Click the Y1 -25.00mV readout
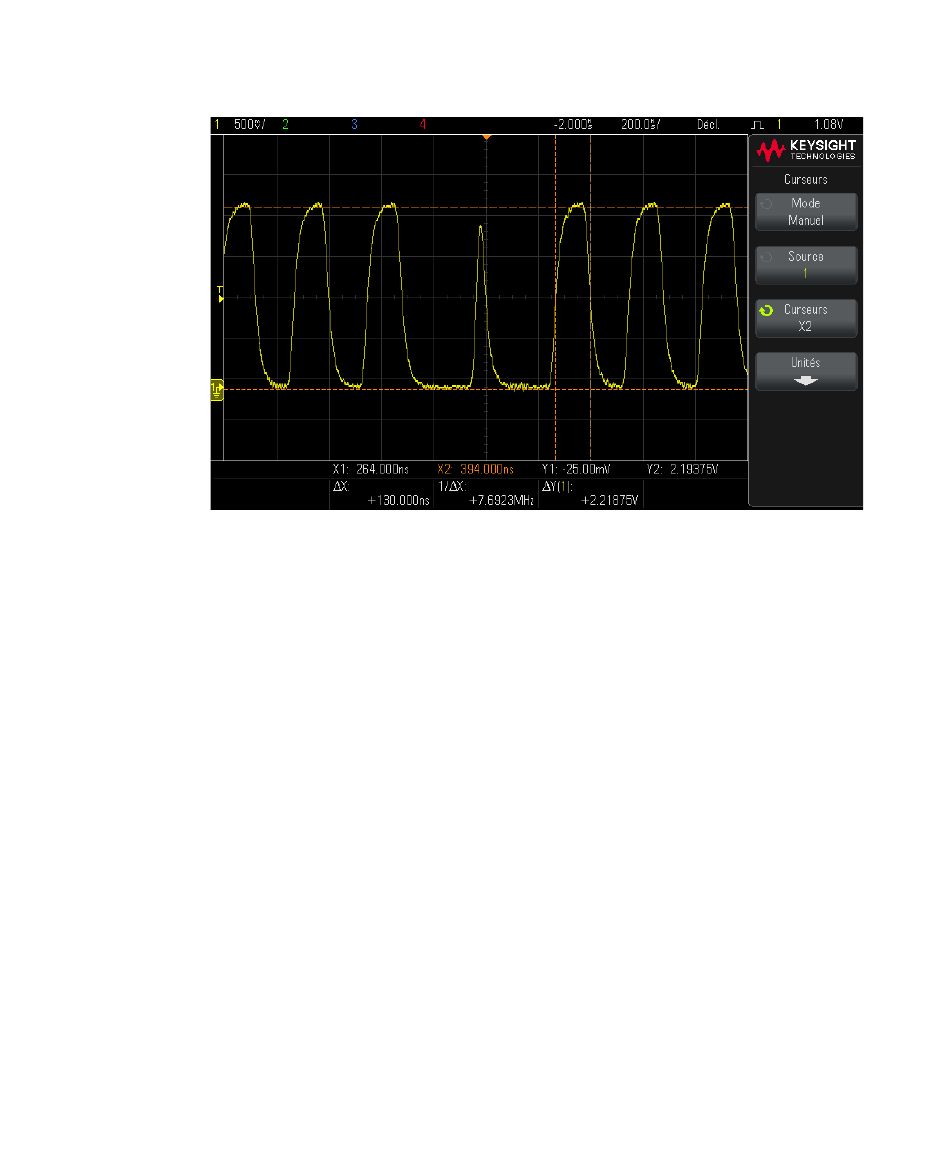 click(576, 470)
